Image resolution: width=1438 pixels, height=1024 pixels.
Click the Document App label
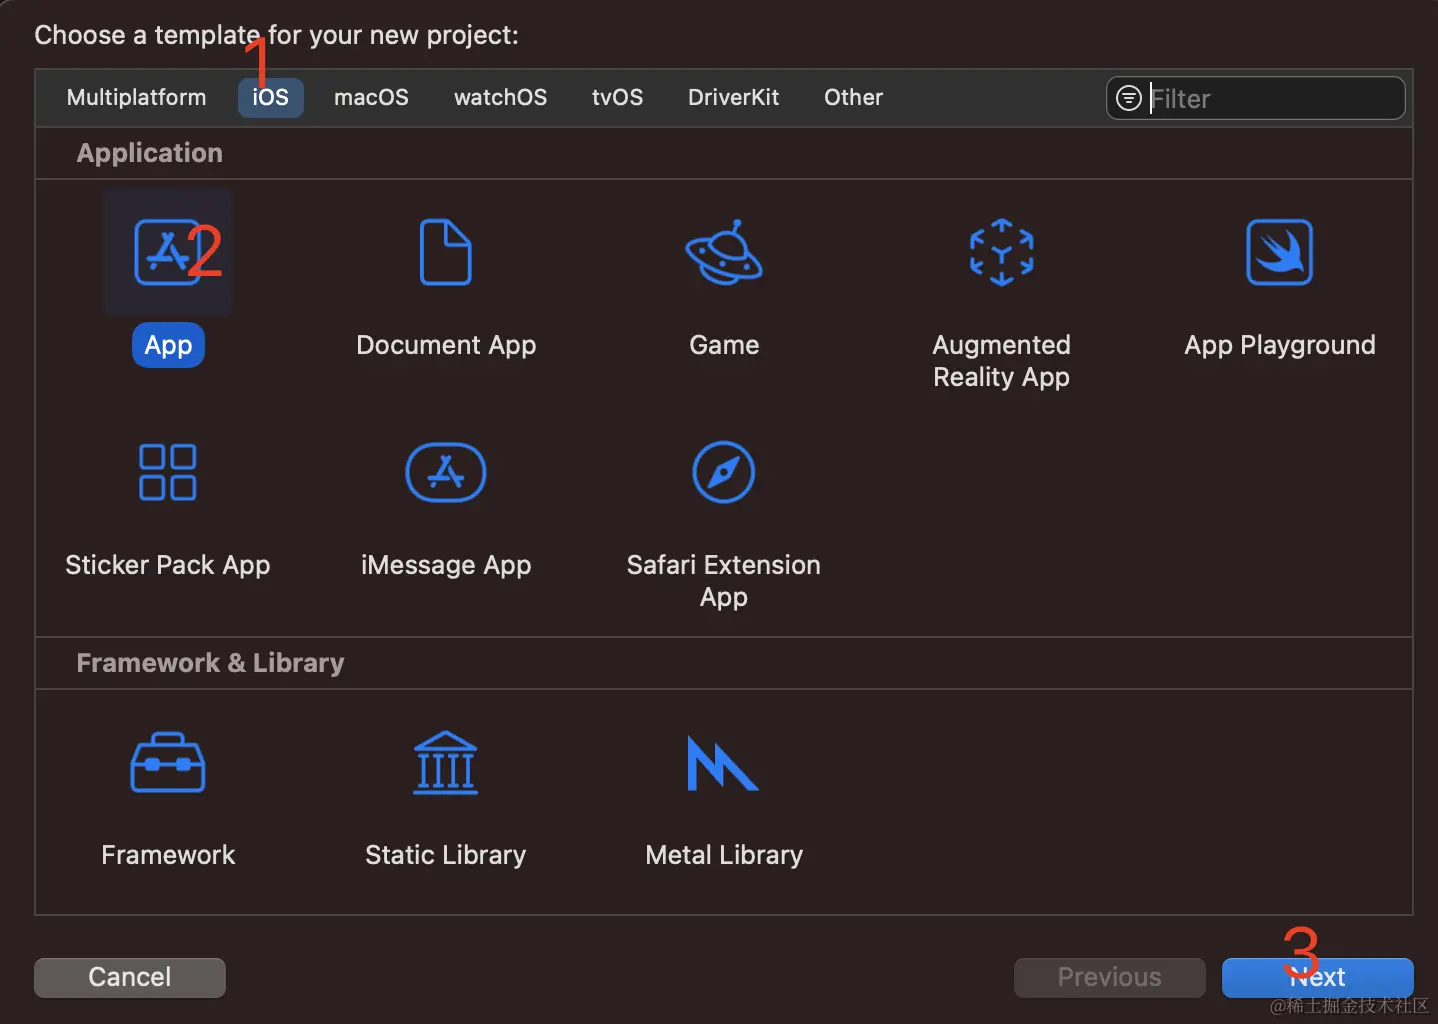click(446, 345)
